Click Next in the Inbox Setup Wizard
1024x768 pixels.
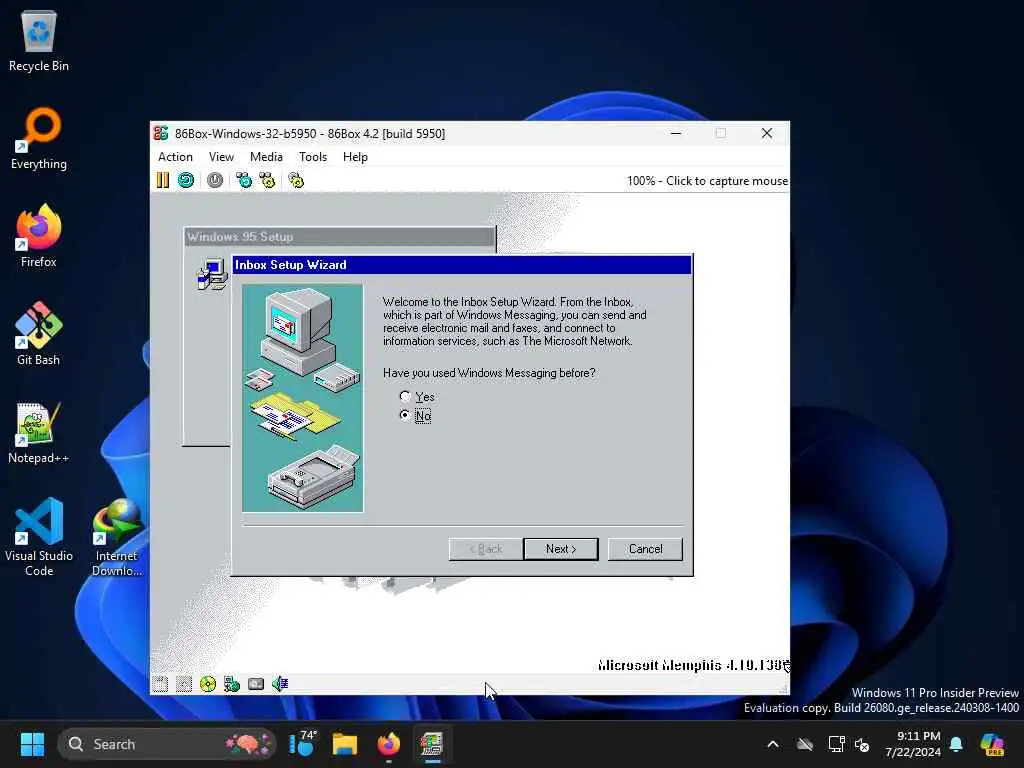tap(560, 549)
